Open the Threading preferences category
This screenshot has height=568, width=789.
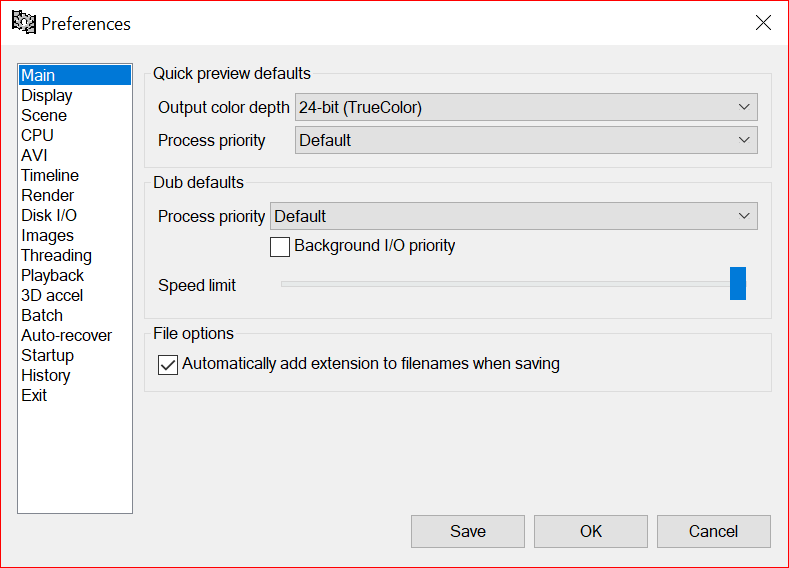tap(56, 255)
